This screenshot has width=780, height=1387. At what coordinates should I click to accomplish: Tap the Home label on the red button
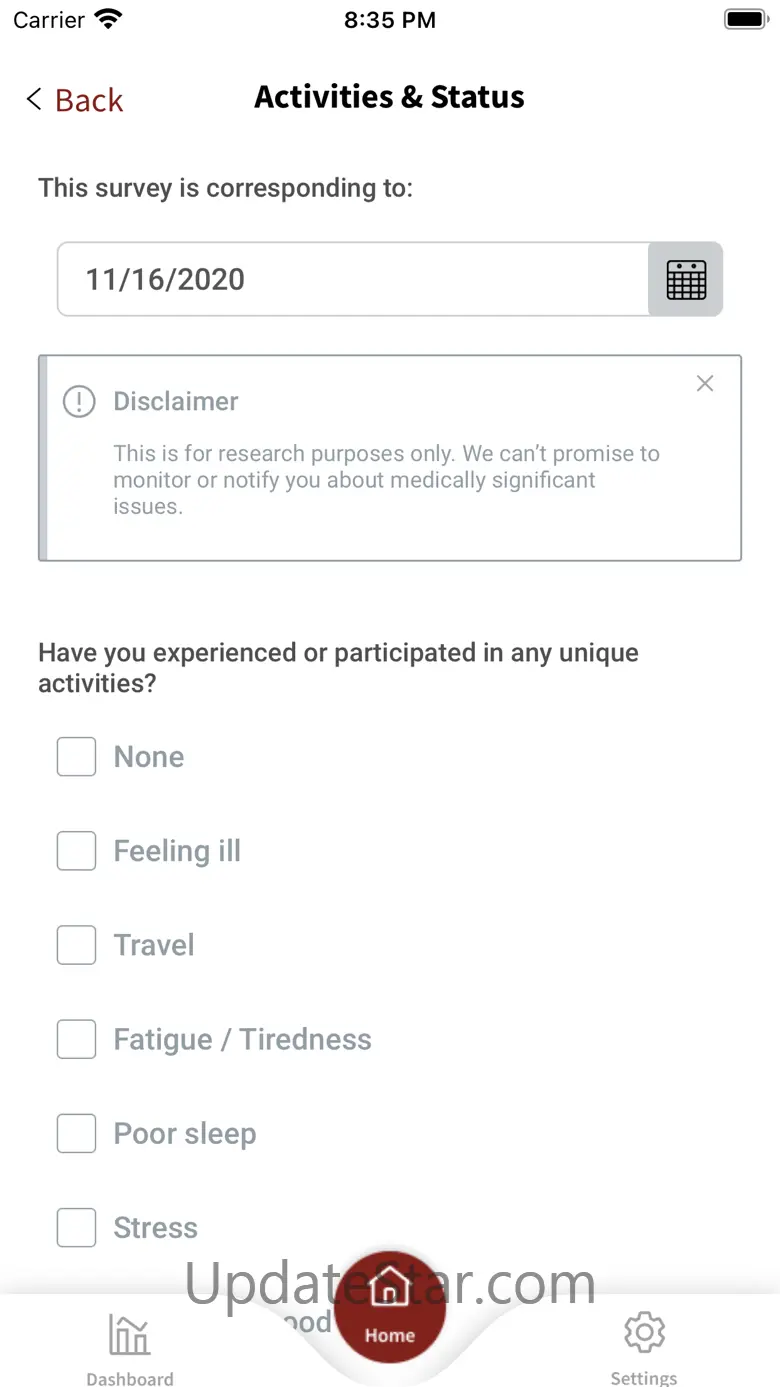(x=390, y=1335)
